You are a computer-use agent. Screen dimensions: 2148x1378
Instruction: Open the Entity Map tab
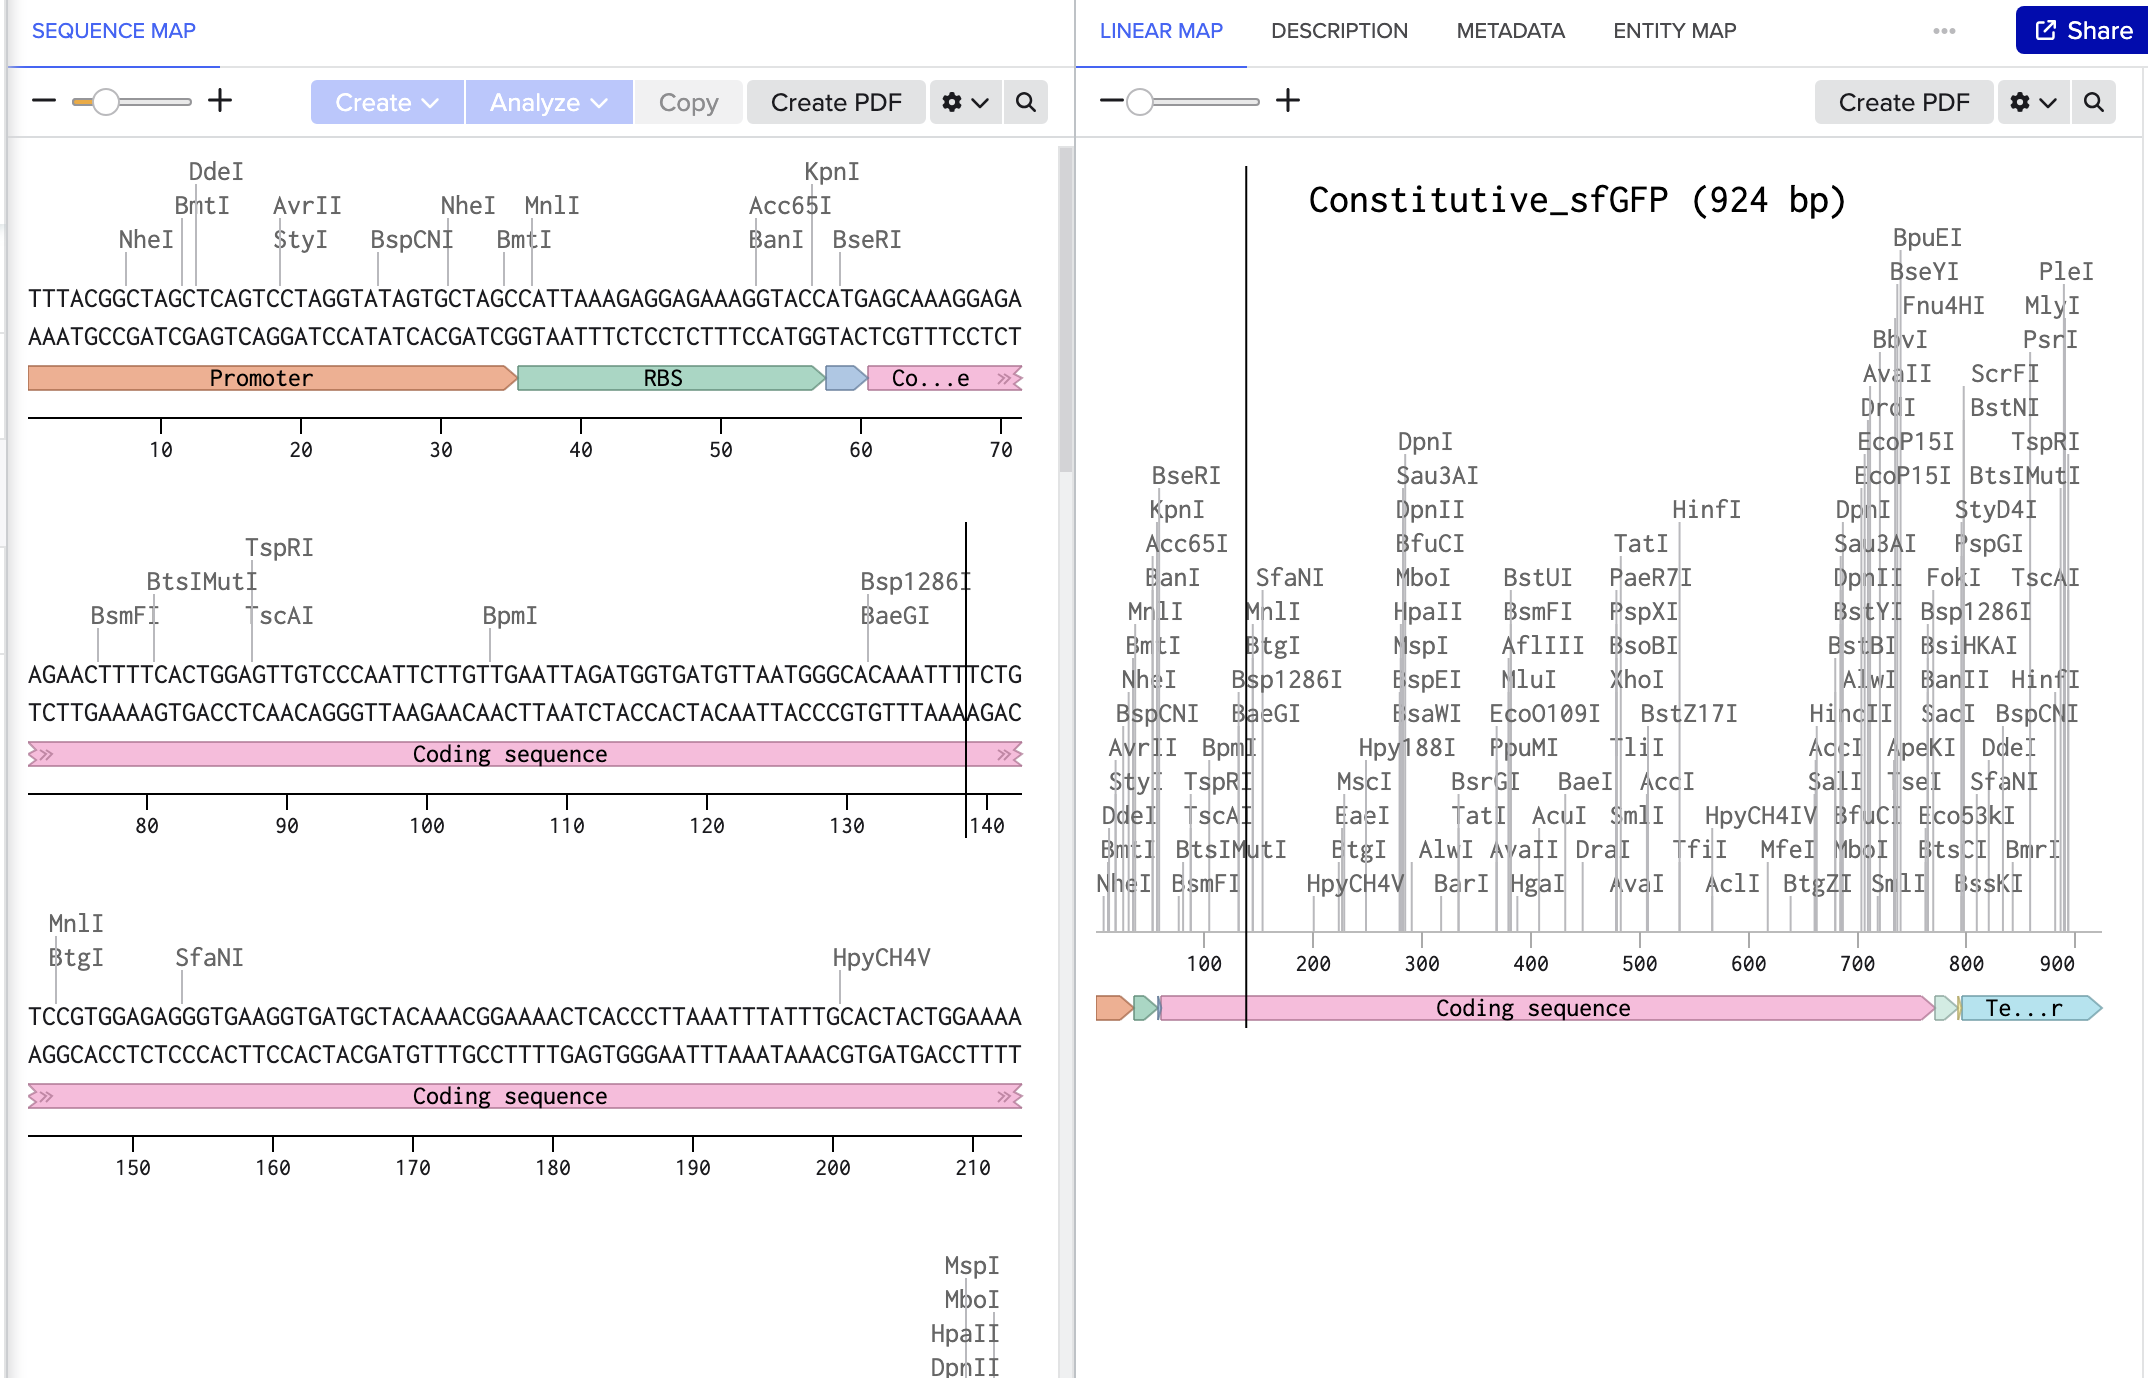click(1674, 31)
